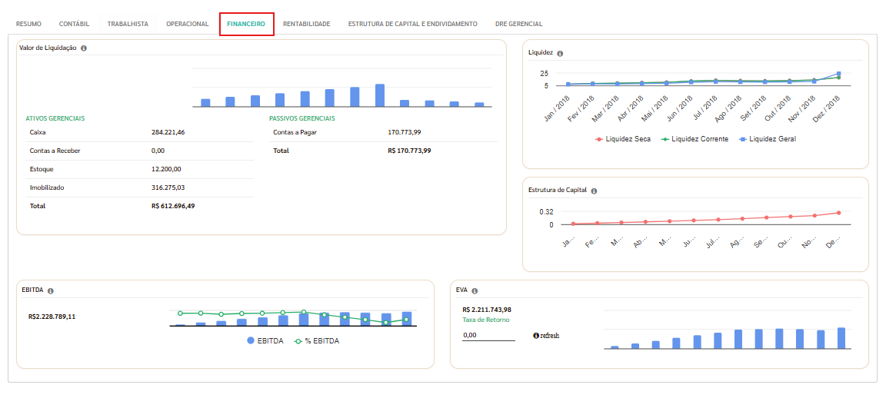Go to the Rentabilidade tab
The height and width of the screenshot is (398, 886).
point(307,24)
